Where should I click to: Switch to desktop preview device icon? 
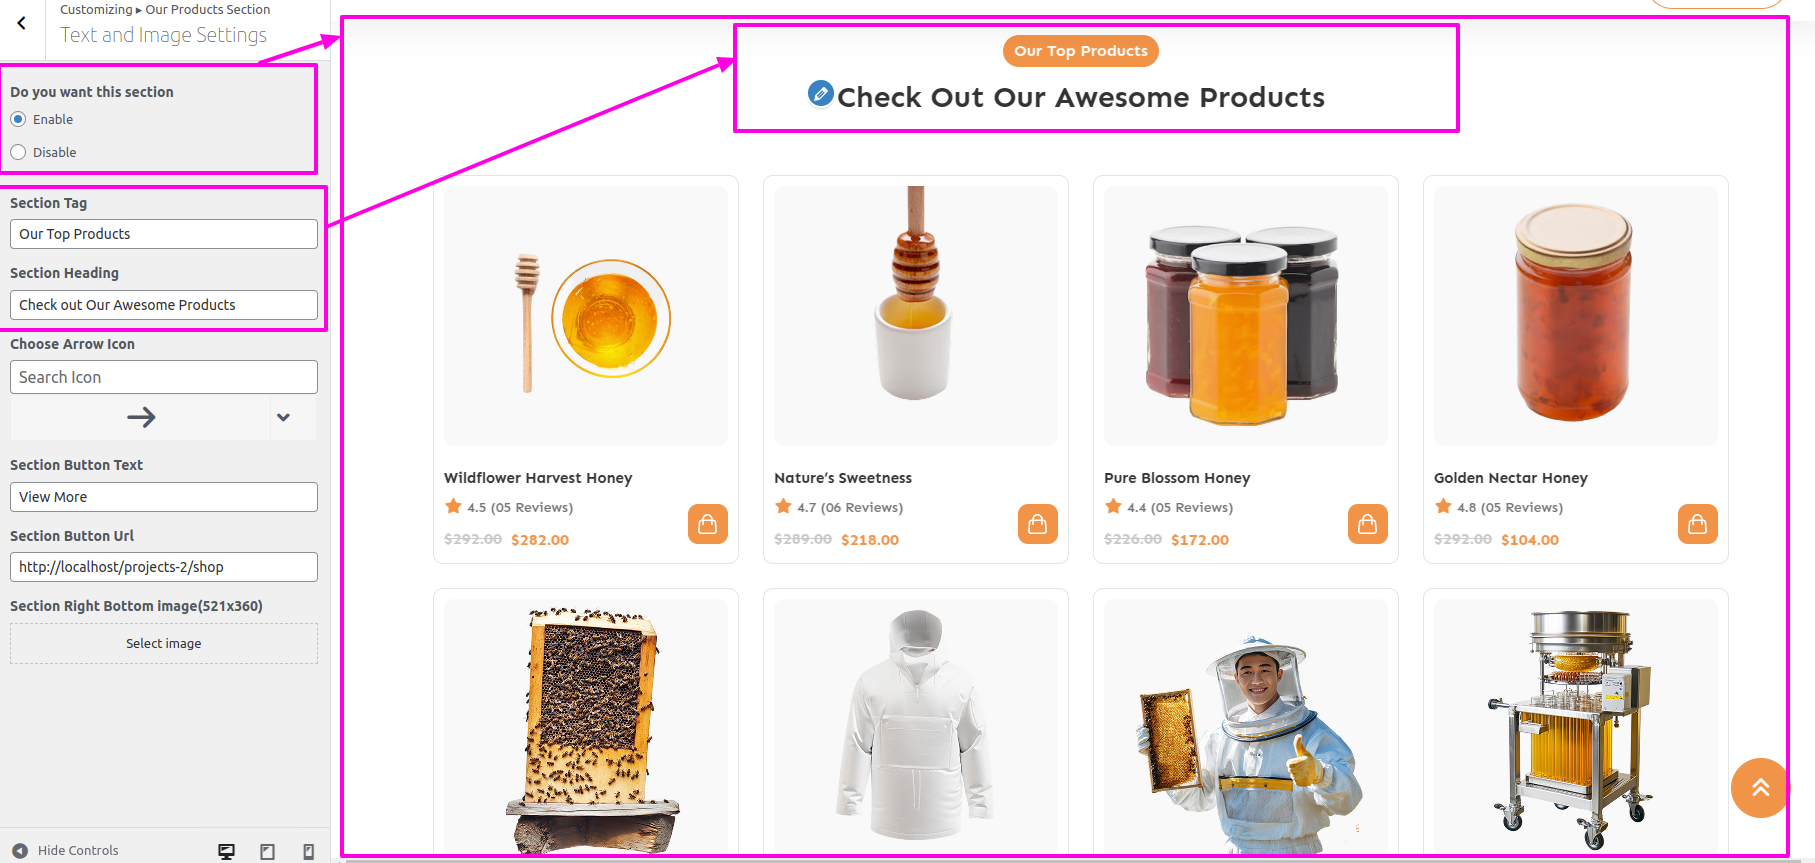click(227, 851)
